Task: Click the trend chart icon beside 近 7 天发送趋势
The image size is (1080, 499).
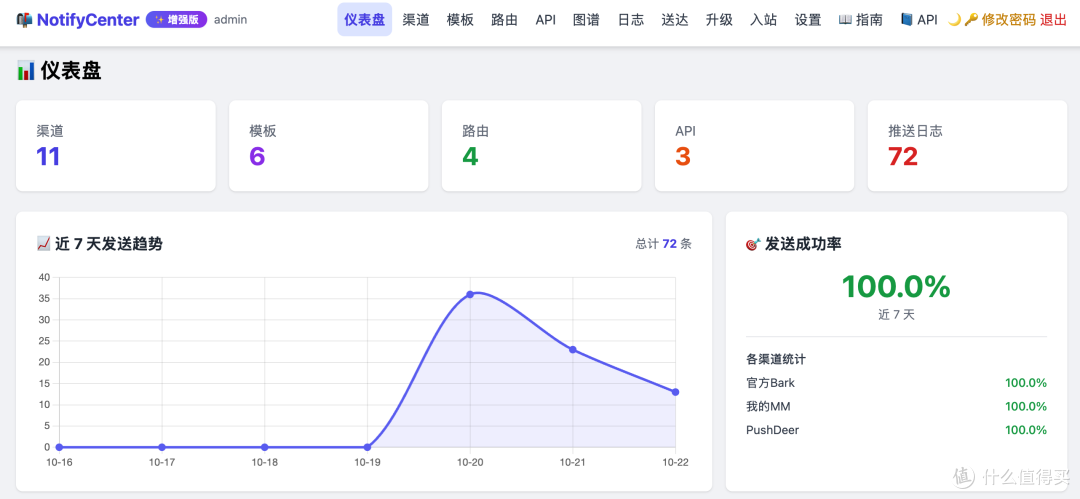Action: click(43, 243)
